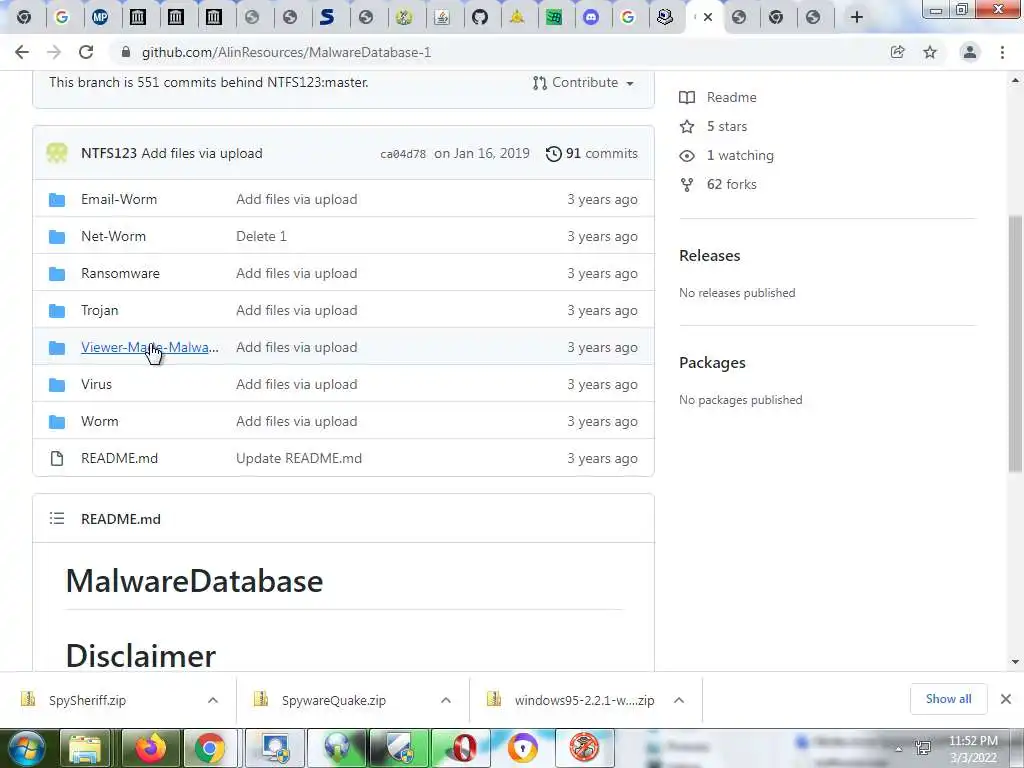Expand options for windows95 zip download

(x=679, y=700)
